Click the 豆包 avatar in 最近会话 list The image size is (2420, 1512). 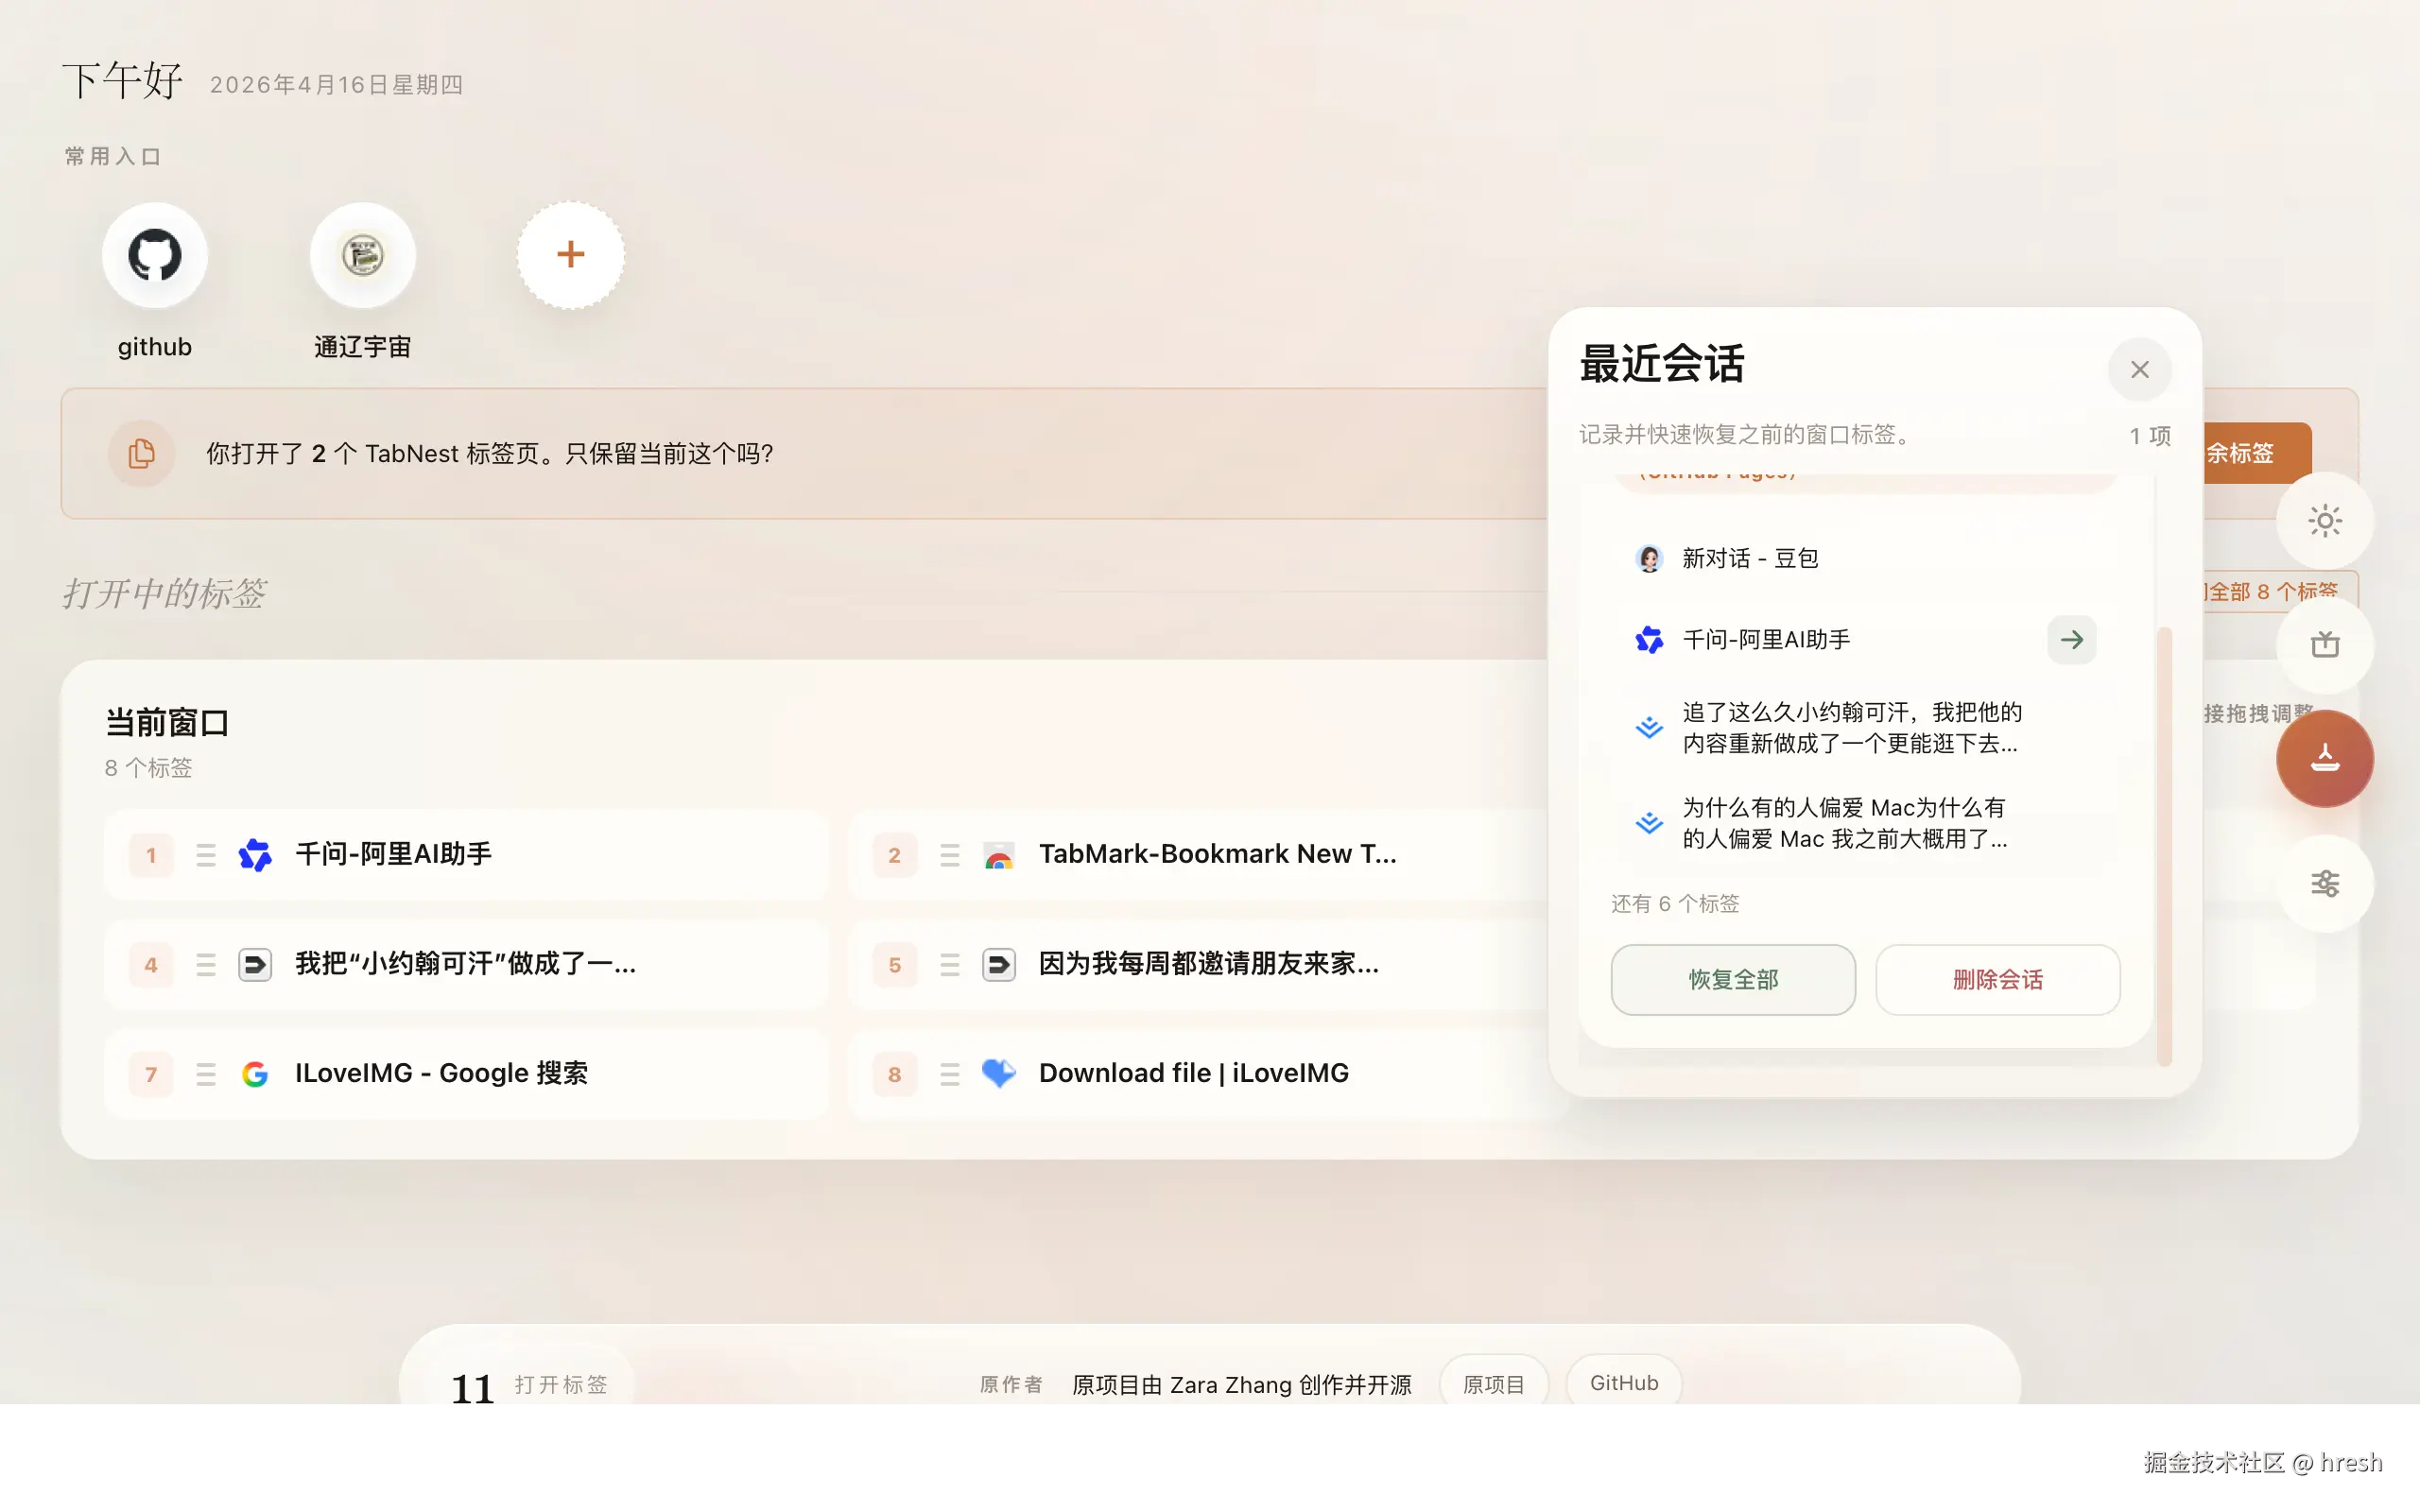[1650, 558]
